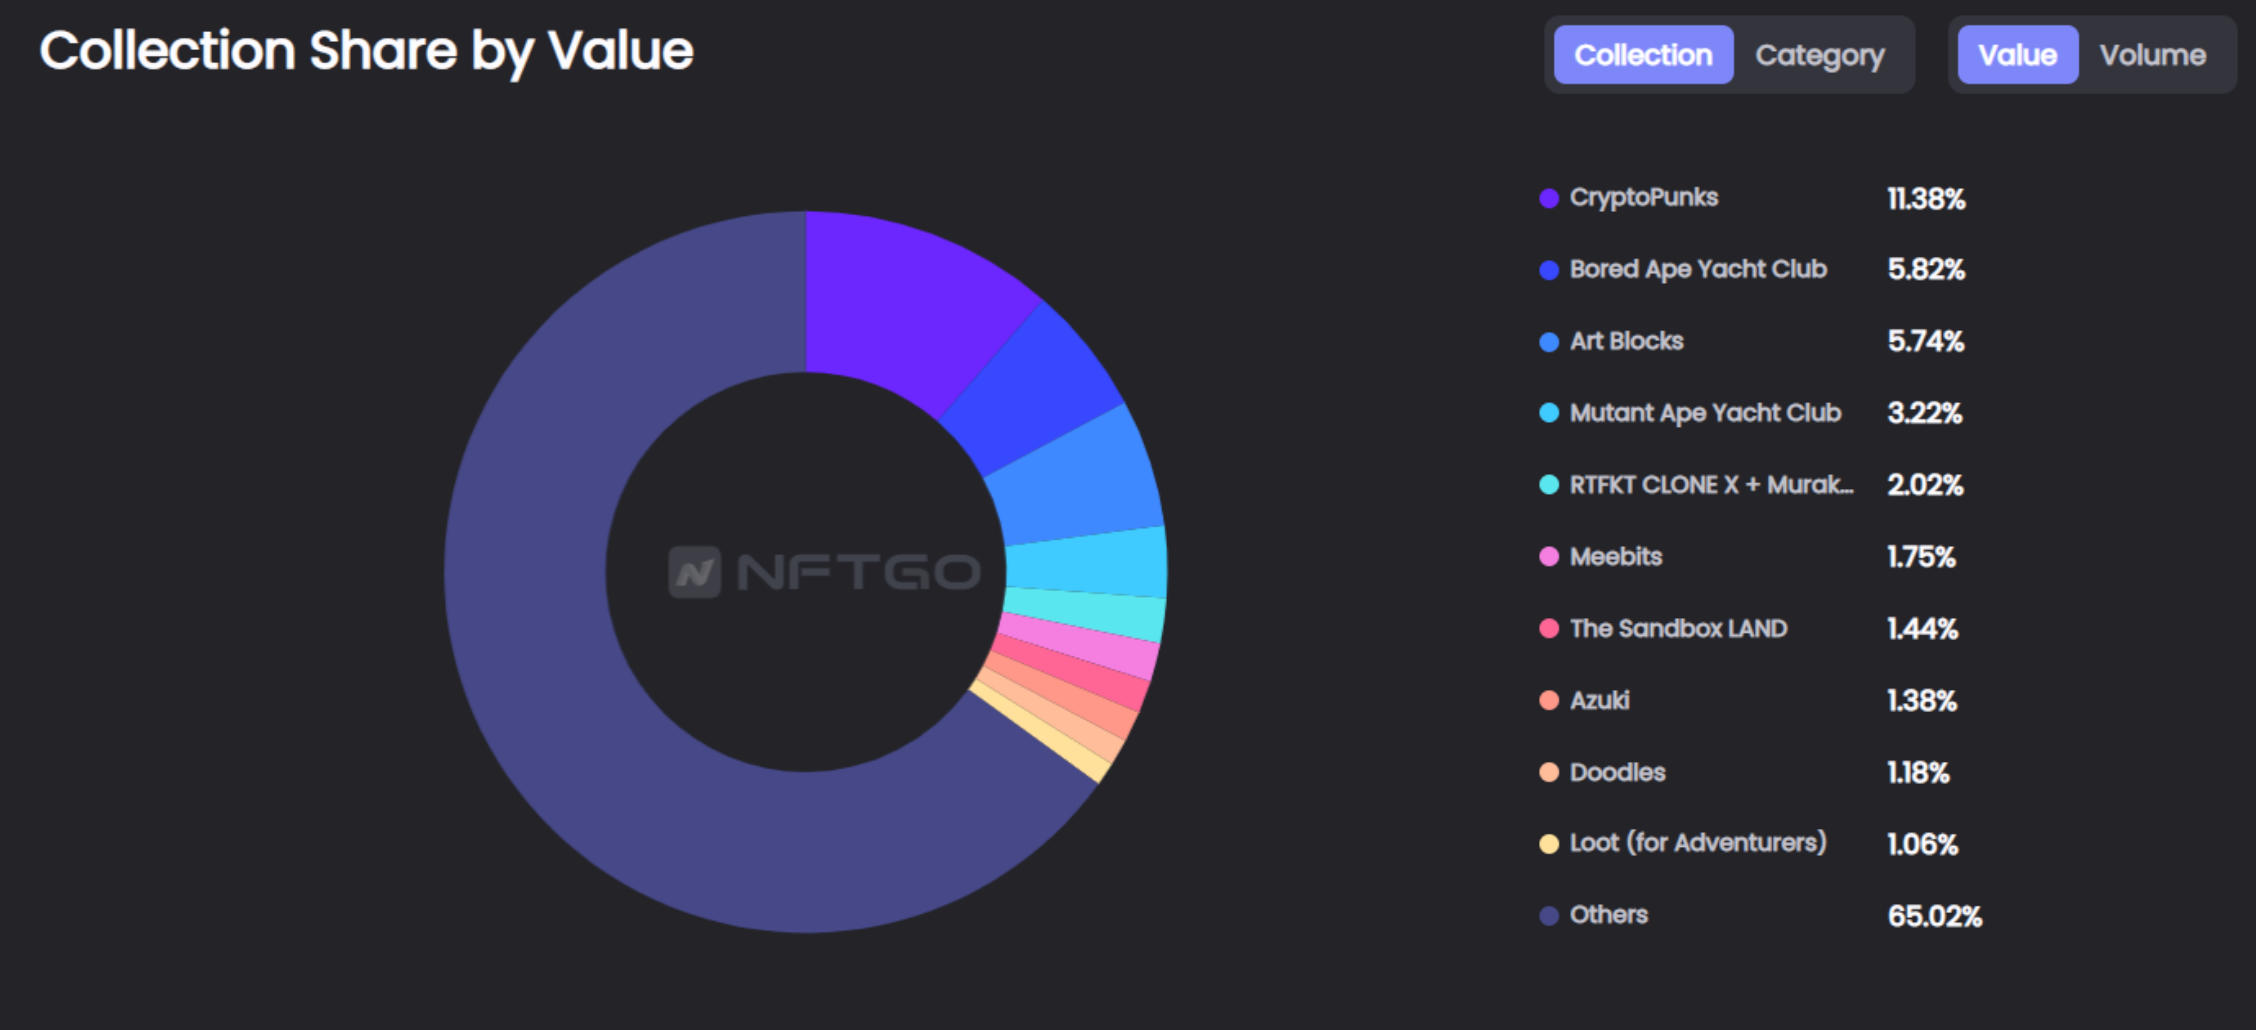Click the Loot legend color dot
Screen dimensions: 2256x1030
1549,844
